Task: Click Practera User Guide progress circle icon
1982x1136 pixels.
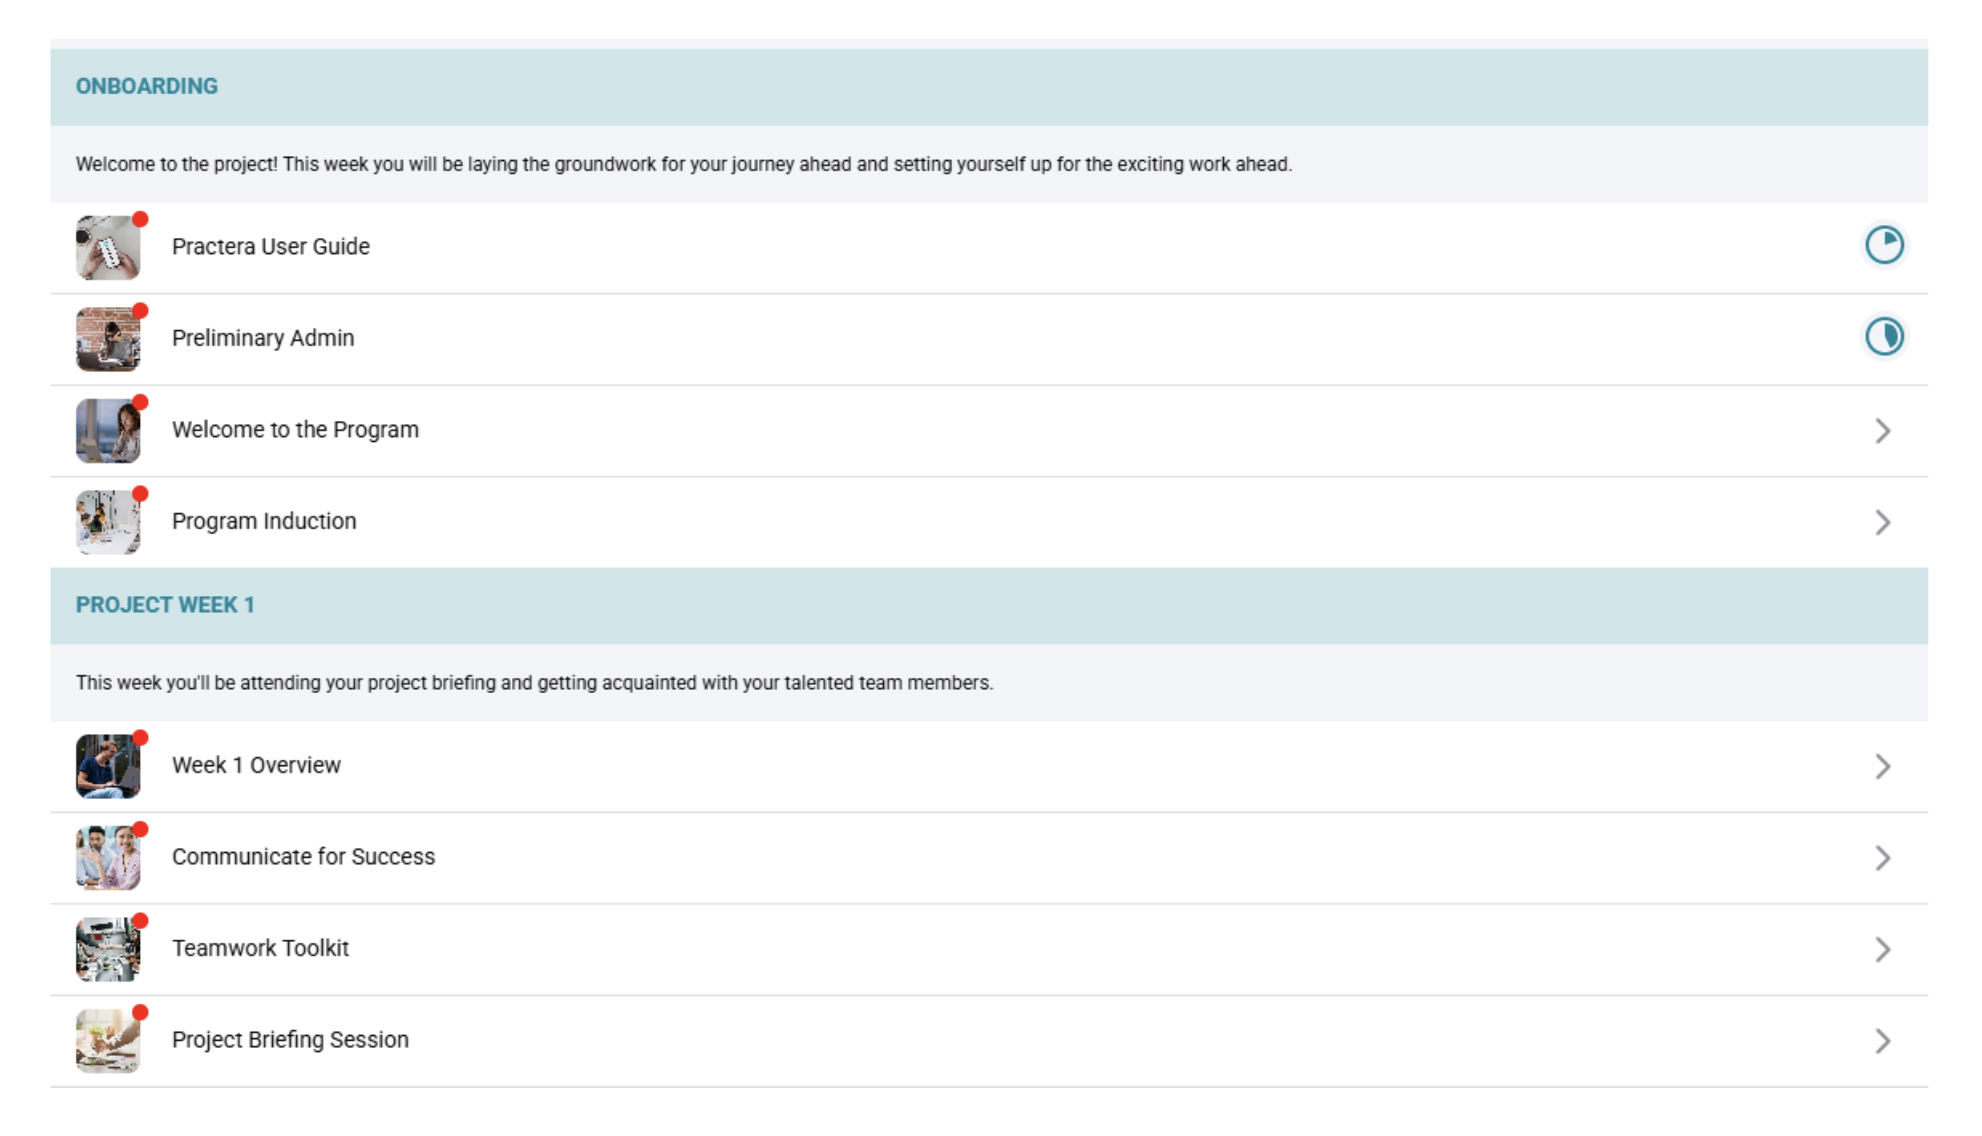Action: click(x=1883, y=245)
